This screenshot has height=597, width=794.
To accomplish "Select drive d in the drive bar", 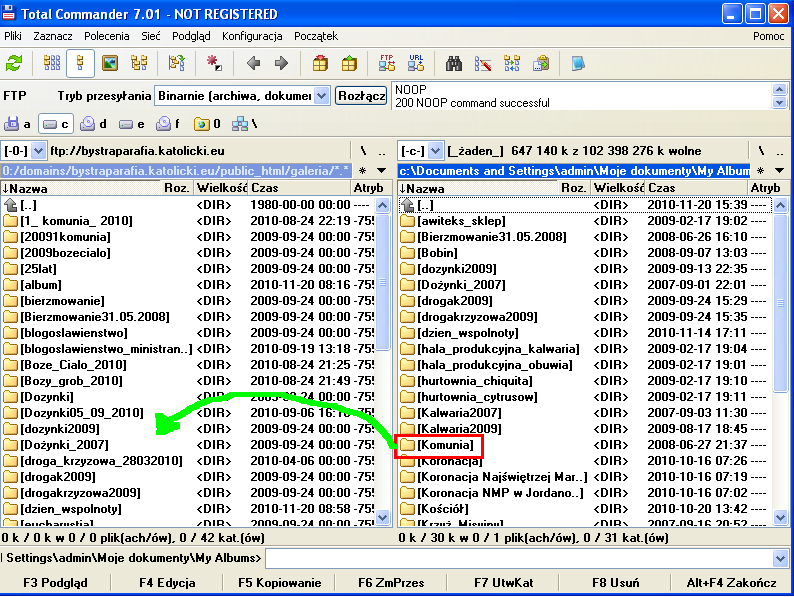I will 92,124.
